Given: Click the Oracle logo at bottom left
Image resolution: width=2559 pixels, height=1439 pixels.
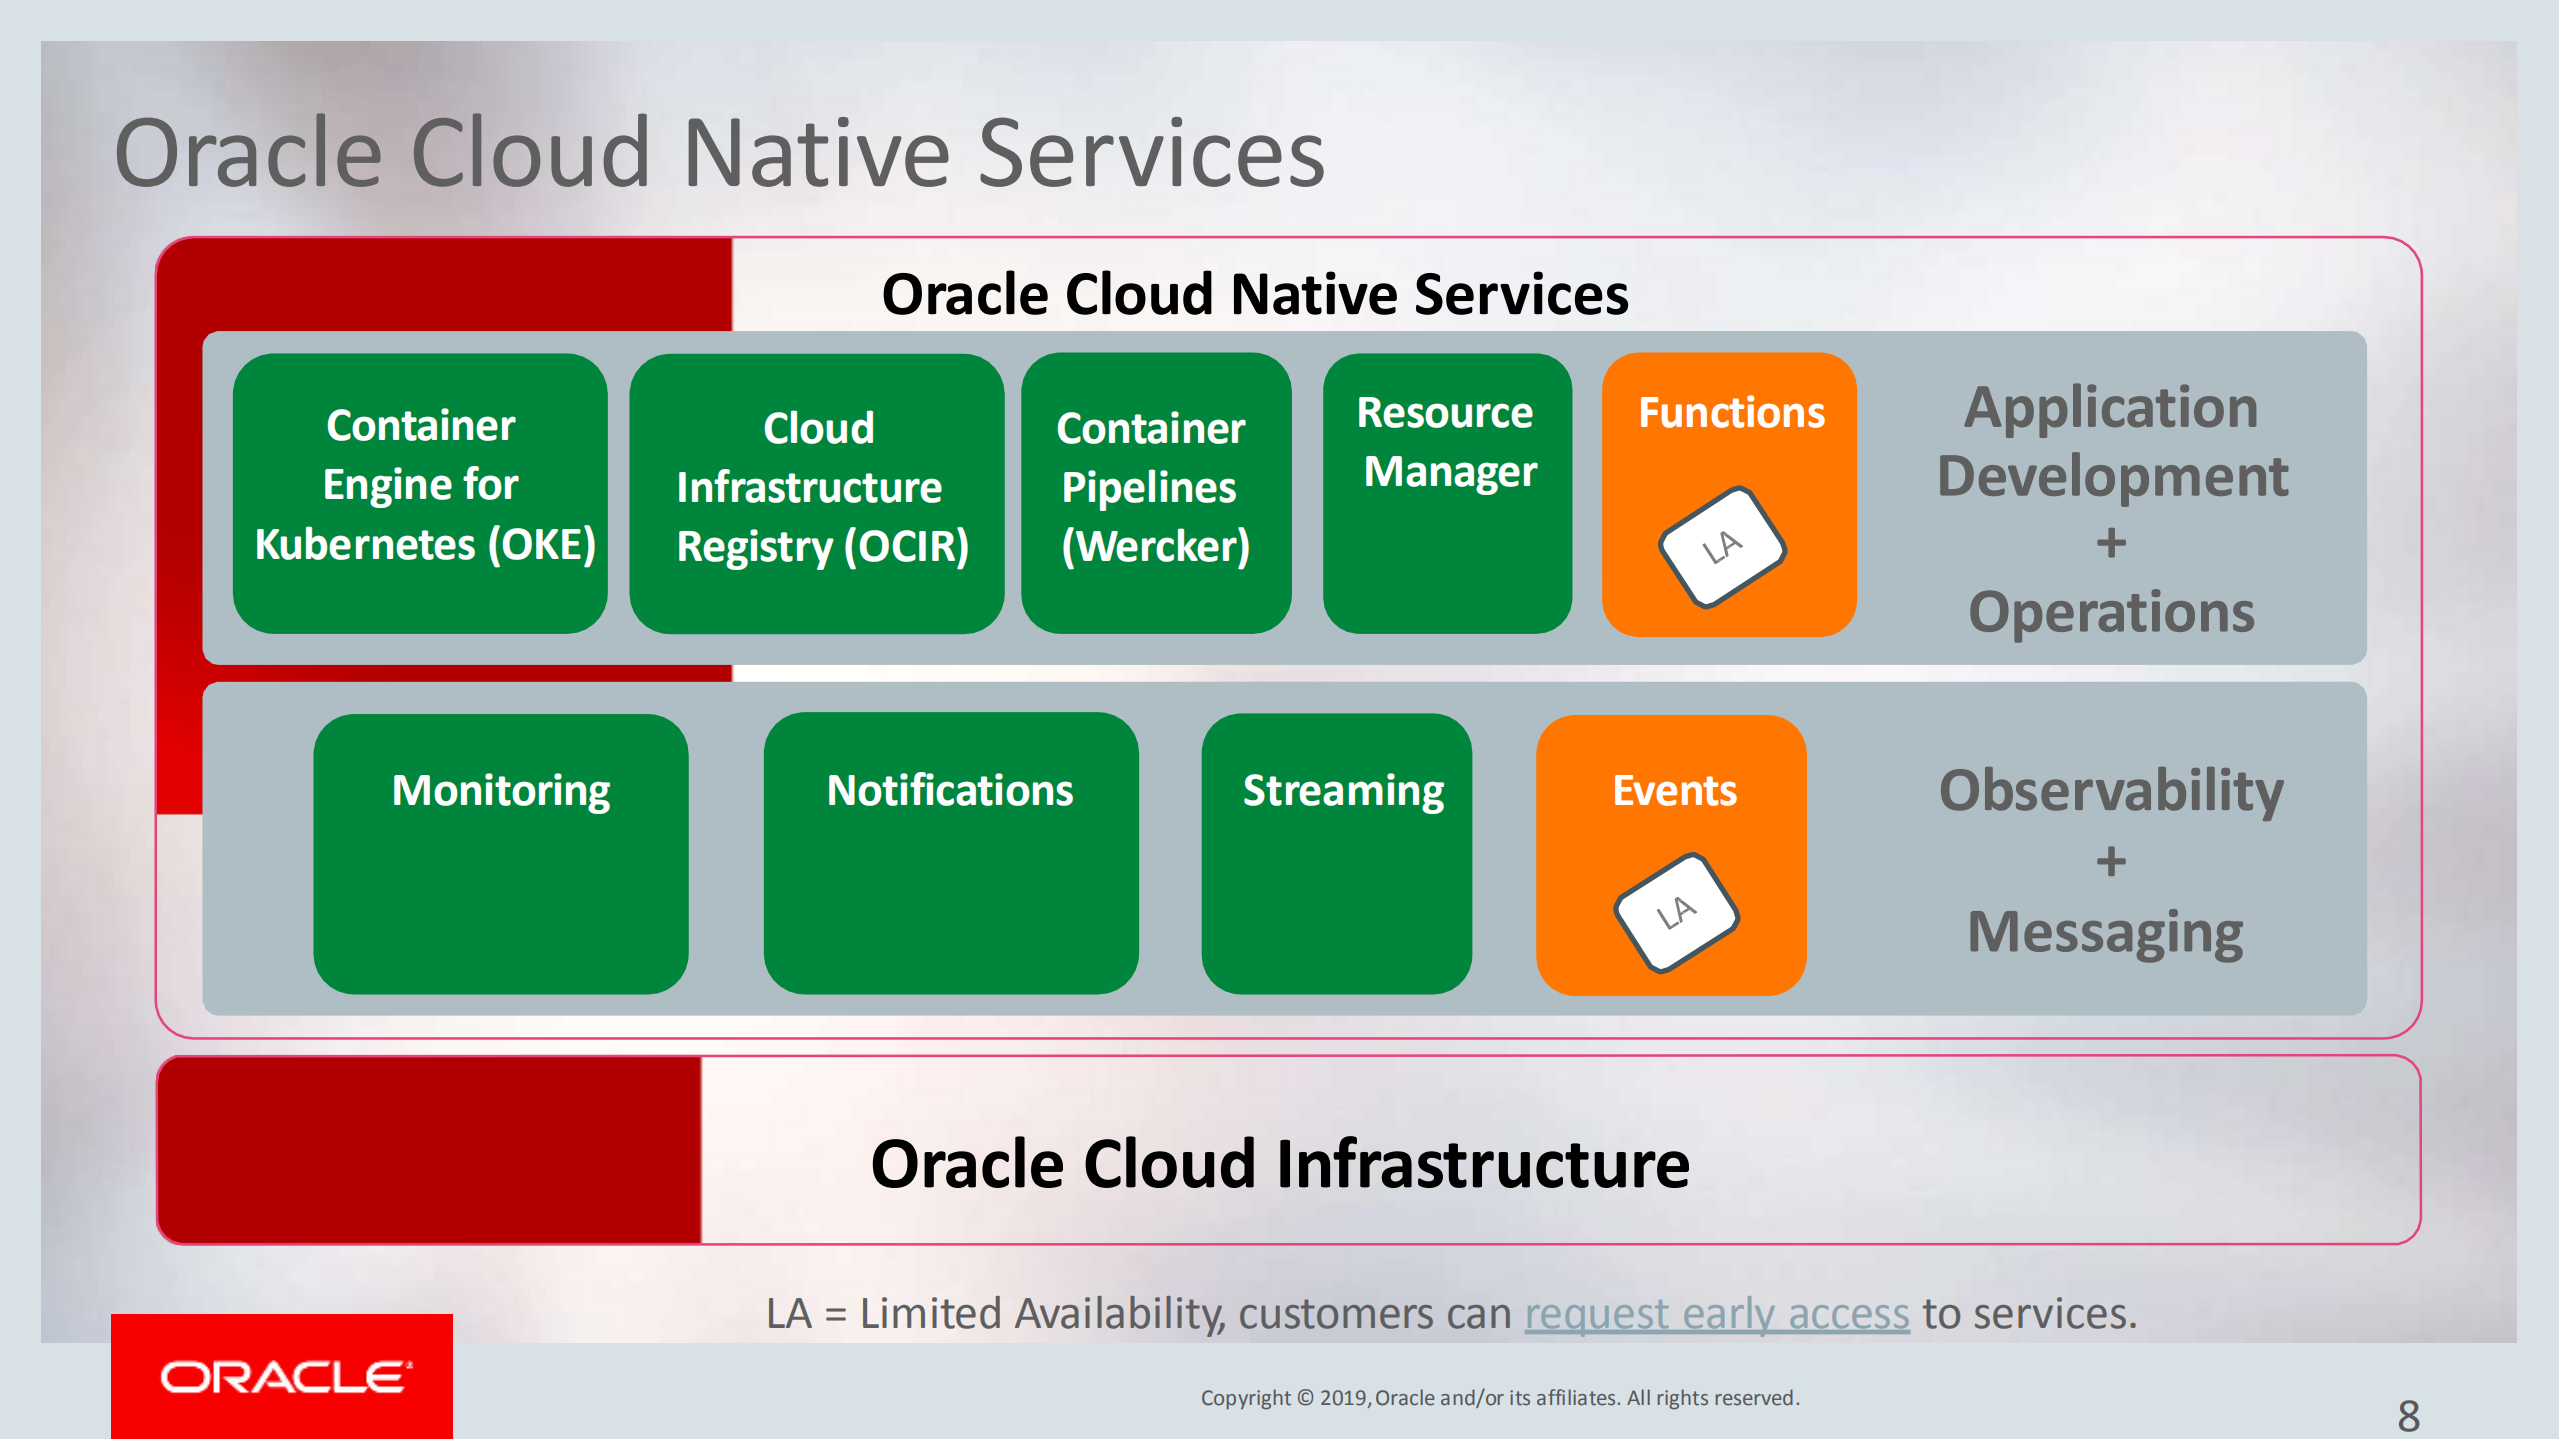Looking at the screenshot, I should coord(283,1378).
